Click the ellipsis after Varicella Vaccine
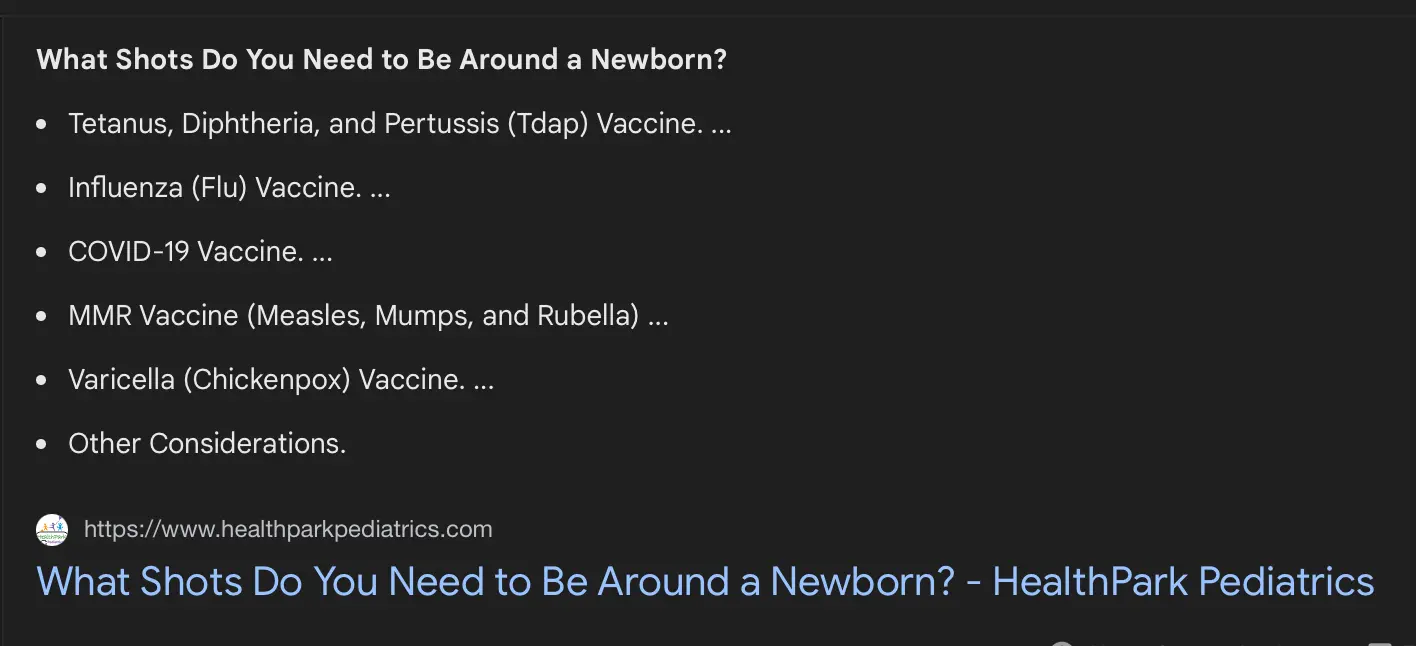Image resolution: width=1416 pixels, height=646 pixels. click(484, 381)
